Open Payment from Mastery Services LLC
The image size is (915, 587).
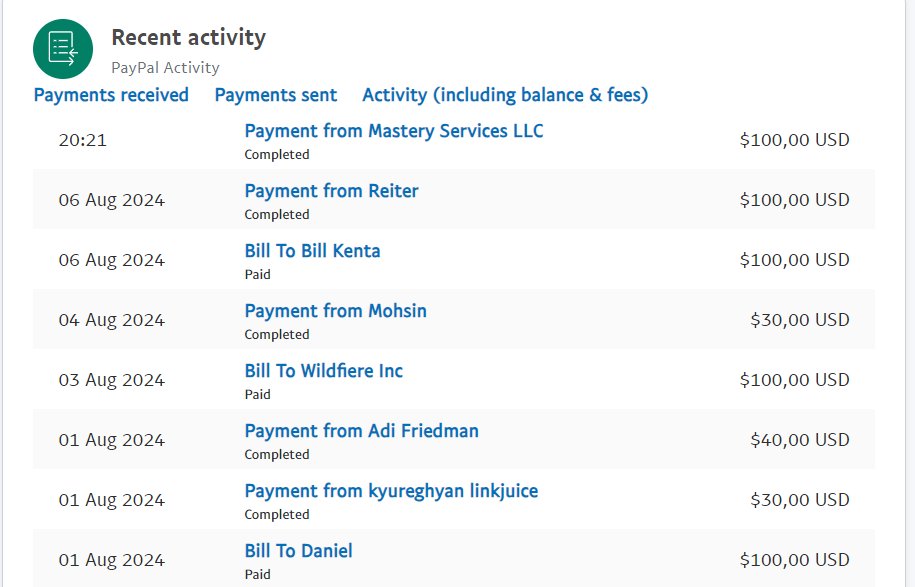coord(394,131)
